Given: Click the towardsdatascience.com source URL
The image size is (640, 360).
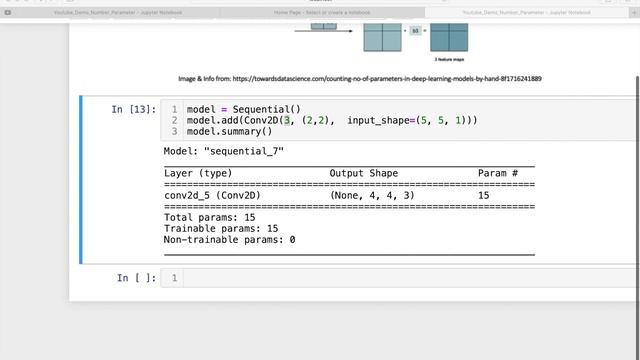Looking at the screenshot, I should pos(387,79).
